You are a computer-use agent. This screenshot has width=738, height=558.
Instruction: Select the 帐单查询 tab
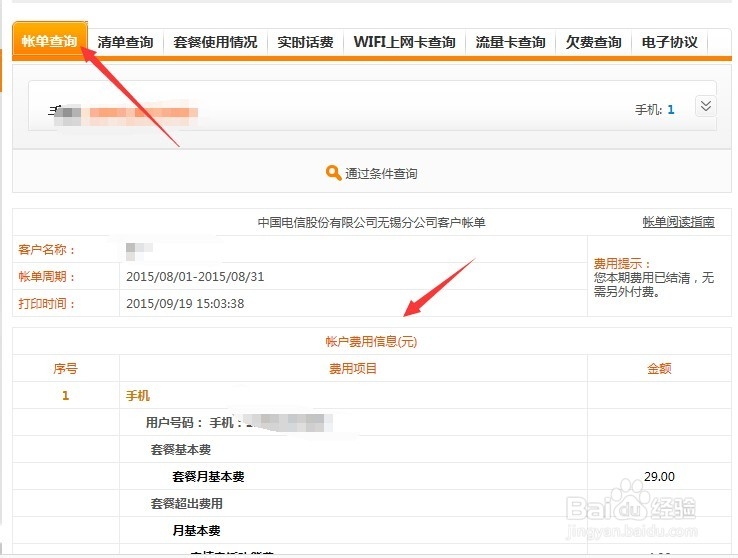tap(49, 41)
